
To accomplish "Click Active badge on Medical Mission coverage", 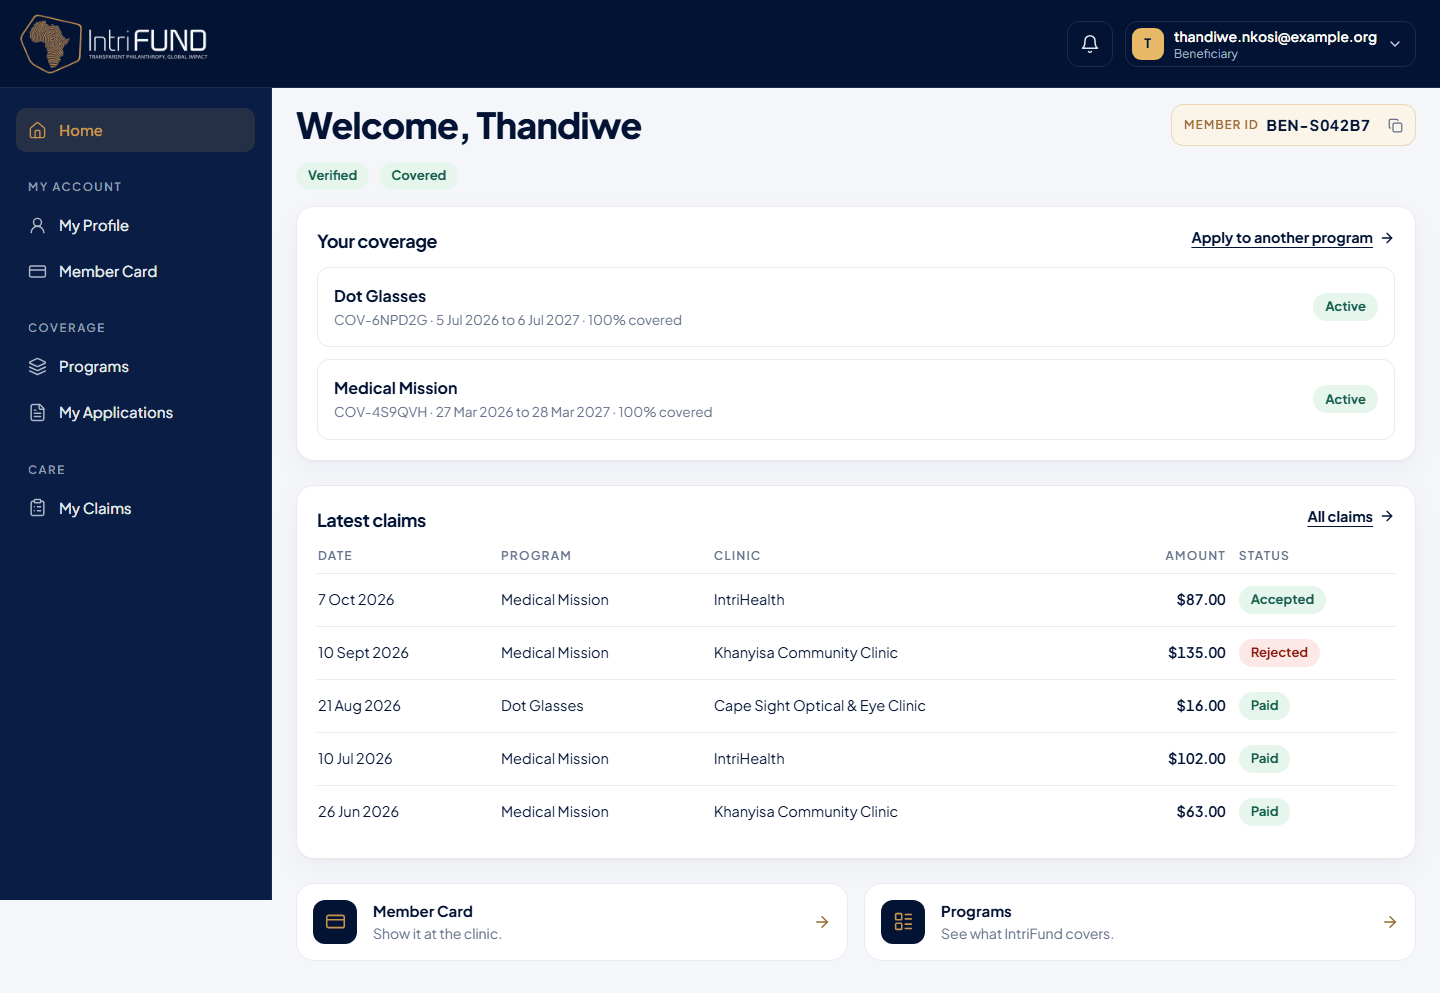I will pos(1345,400).
